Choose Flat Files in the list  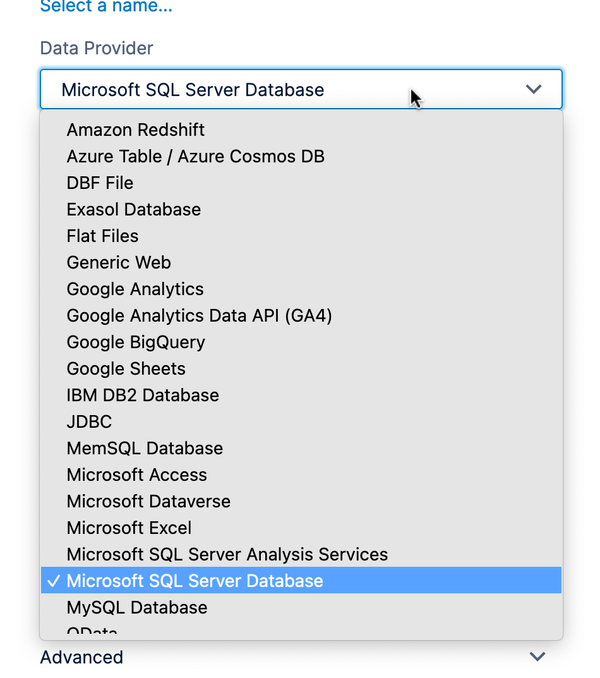[x=301, y=236]
